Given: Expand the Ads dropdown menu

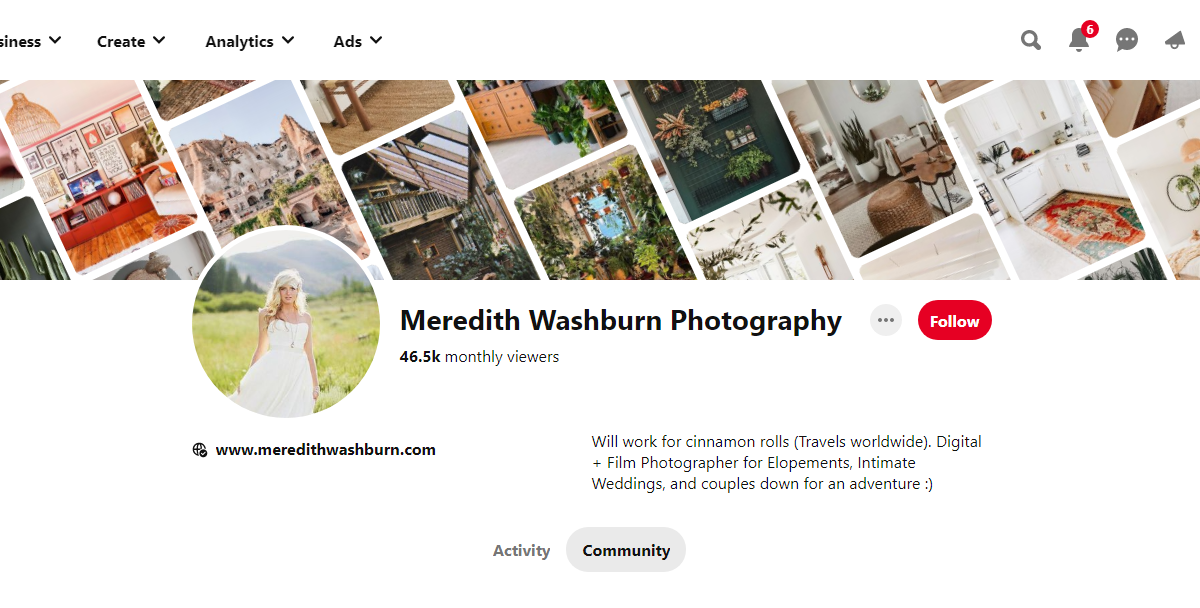Looking at the screenshot, I should point(358,41).
